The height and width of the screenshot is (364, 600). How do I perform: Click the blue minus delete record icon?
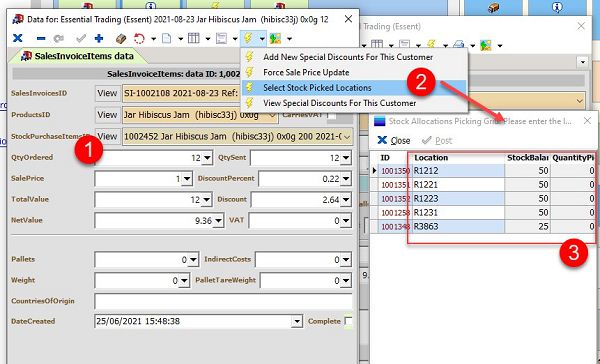click(x=41, y=39)
